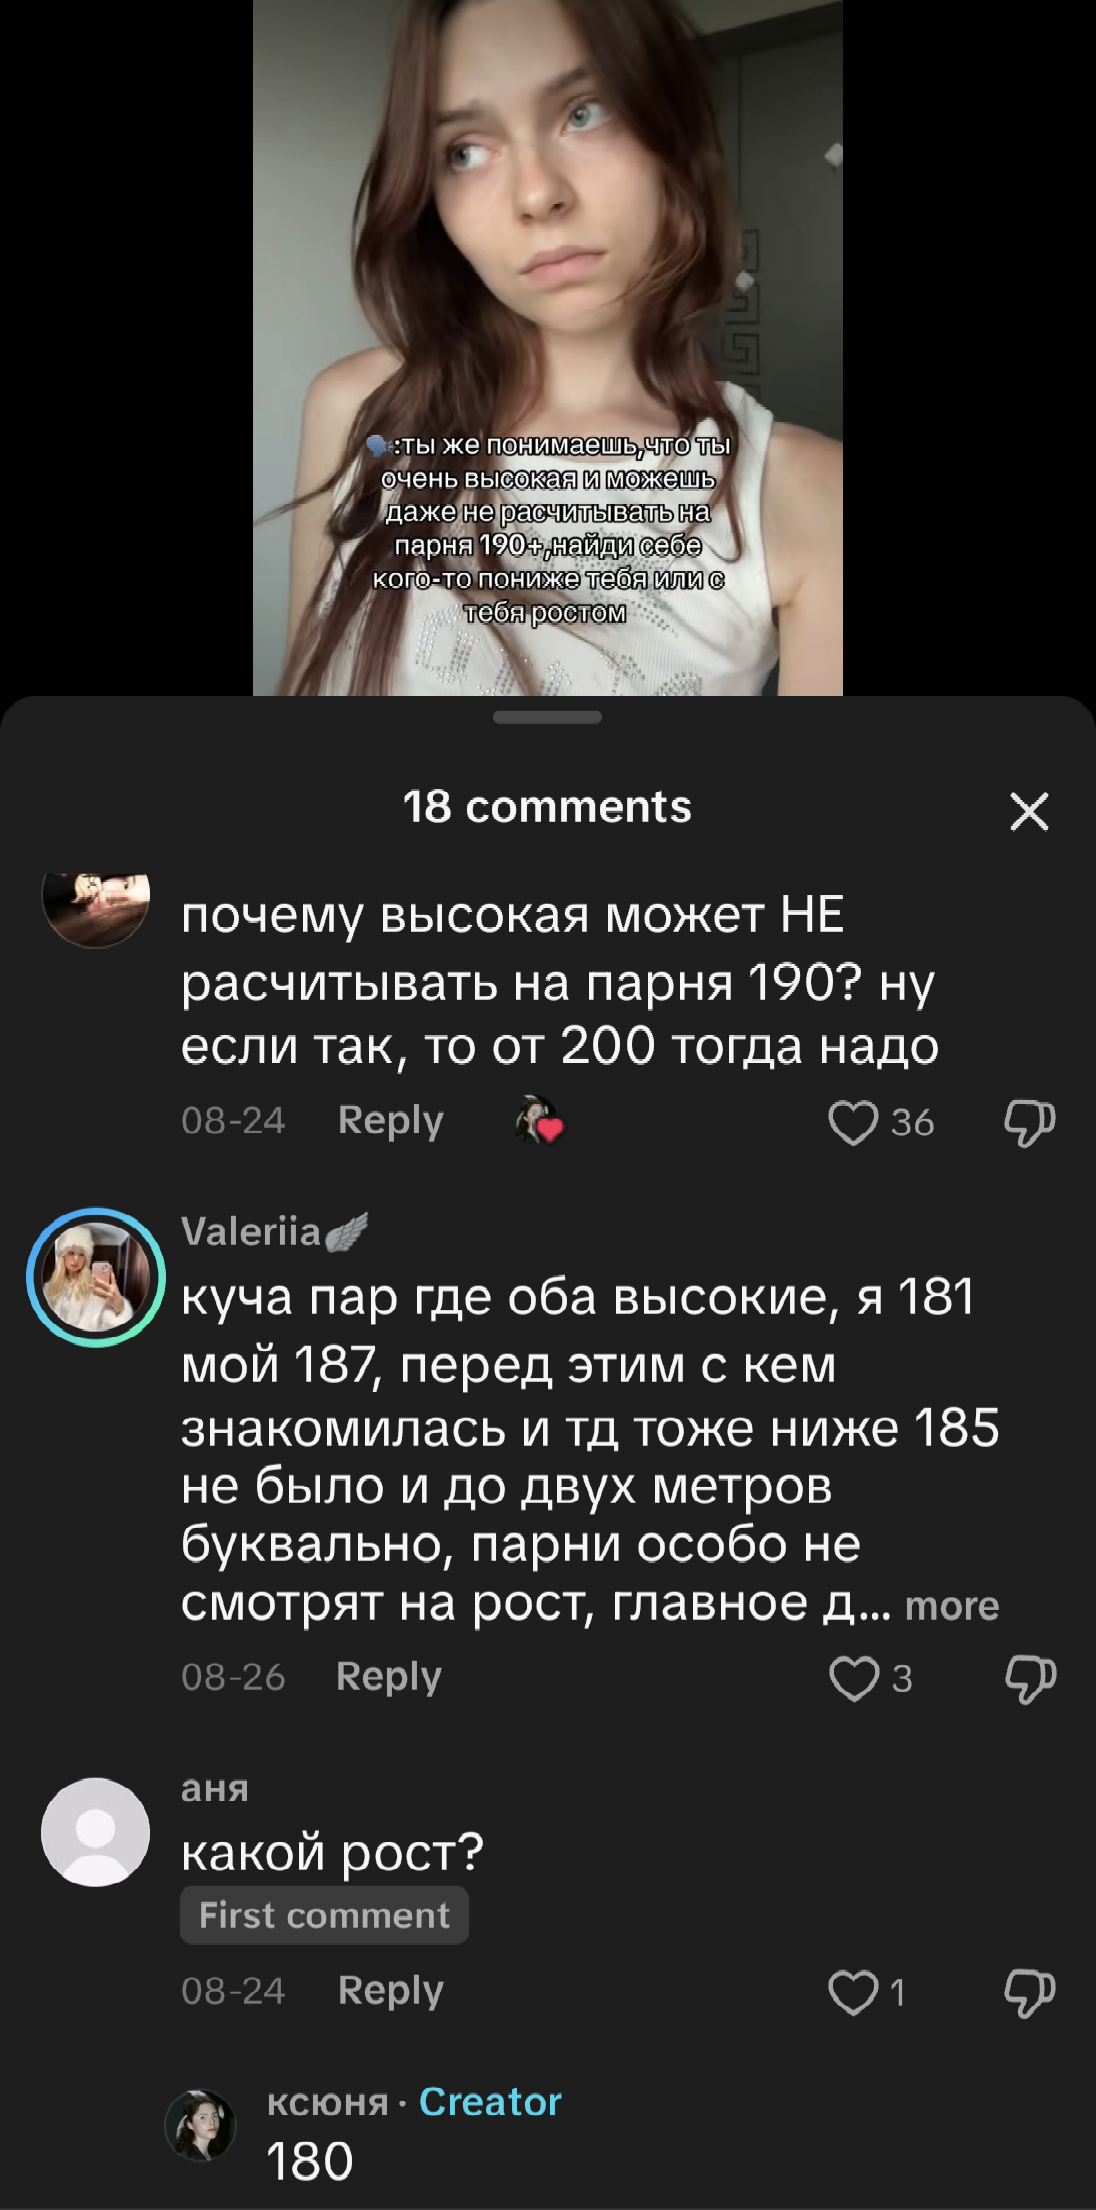Image resolution: width=1096 pixels, height=2210 pixels.
Task: Close the comments panel with X
Action: tap(1029, 811)
